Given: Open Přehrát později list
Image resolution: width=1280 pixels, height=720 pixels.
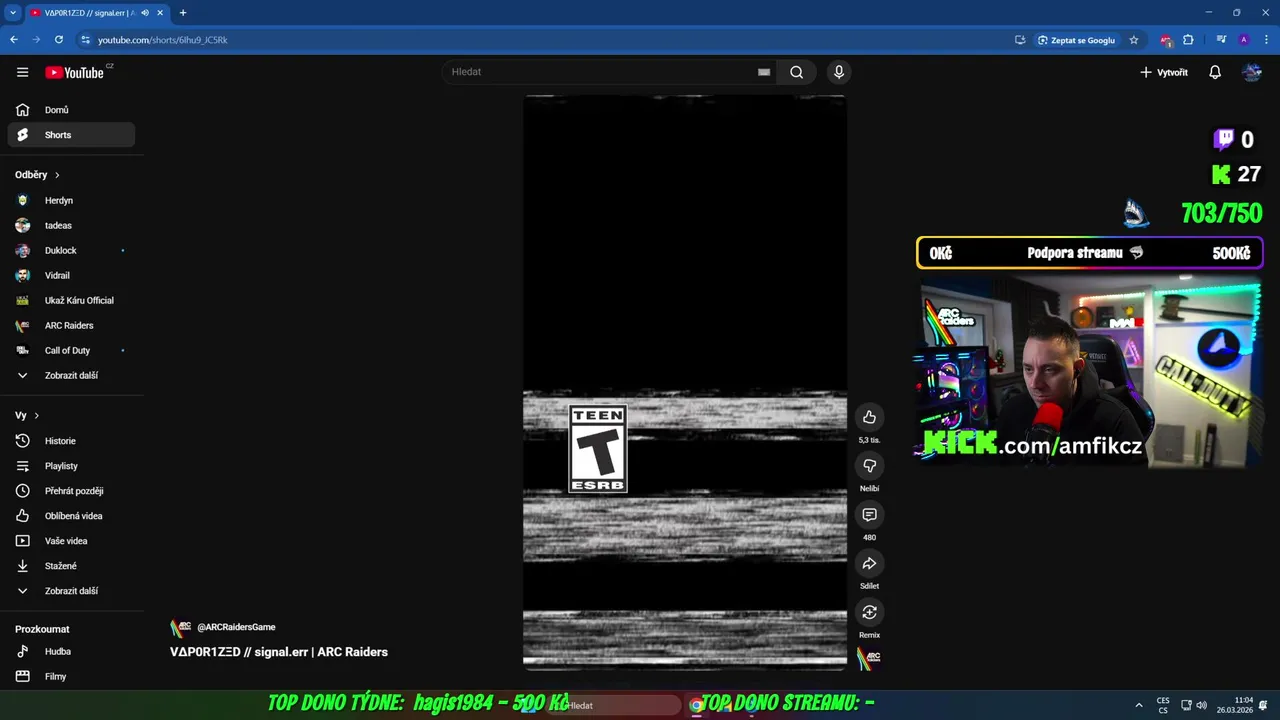Looking at the screenshot, I should click(x=71, y=491).
